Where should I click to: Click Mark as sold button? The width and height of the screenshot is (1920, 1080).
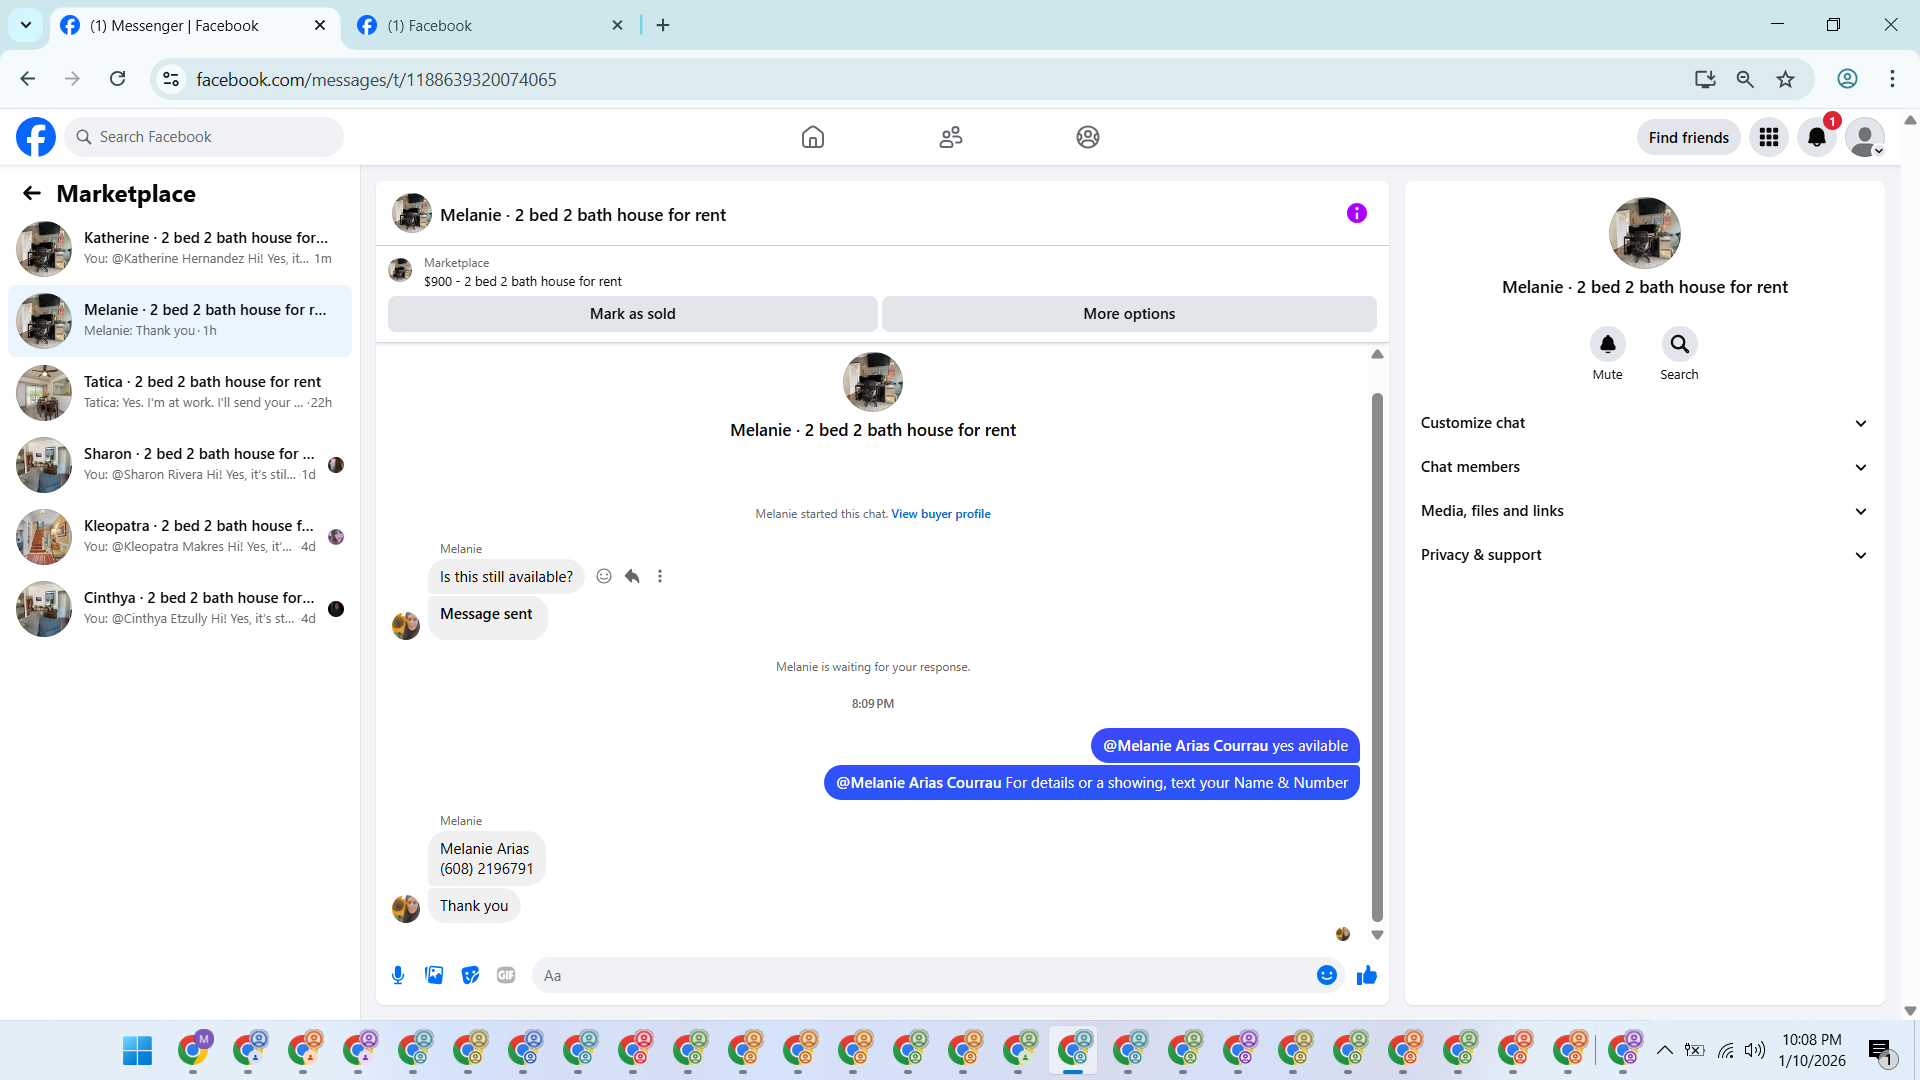tap(632, 314)
